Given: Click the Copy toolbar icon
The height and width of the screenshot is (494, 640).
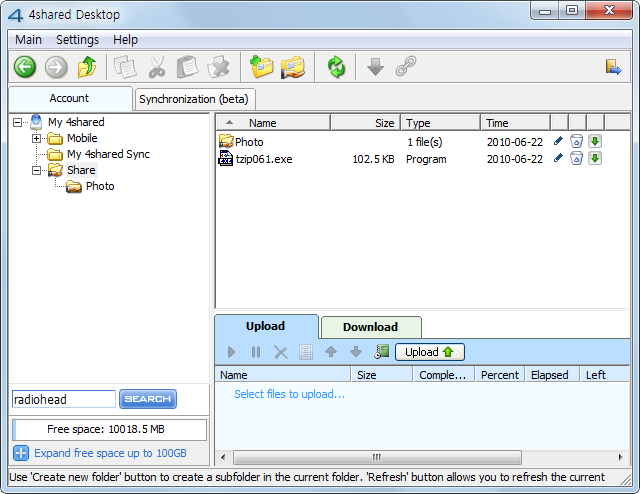Looking at the screenshot, I should (125, 67).
